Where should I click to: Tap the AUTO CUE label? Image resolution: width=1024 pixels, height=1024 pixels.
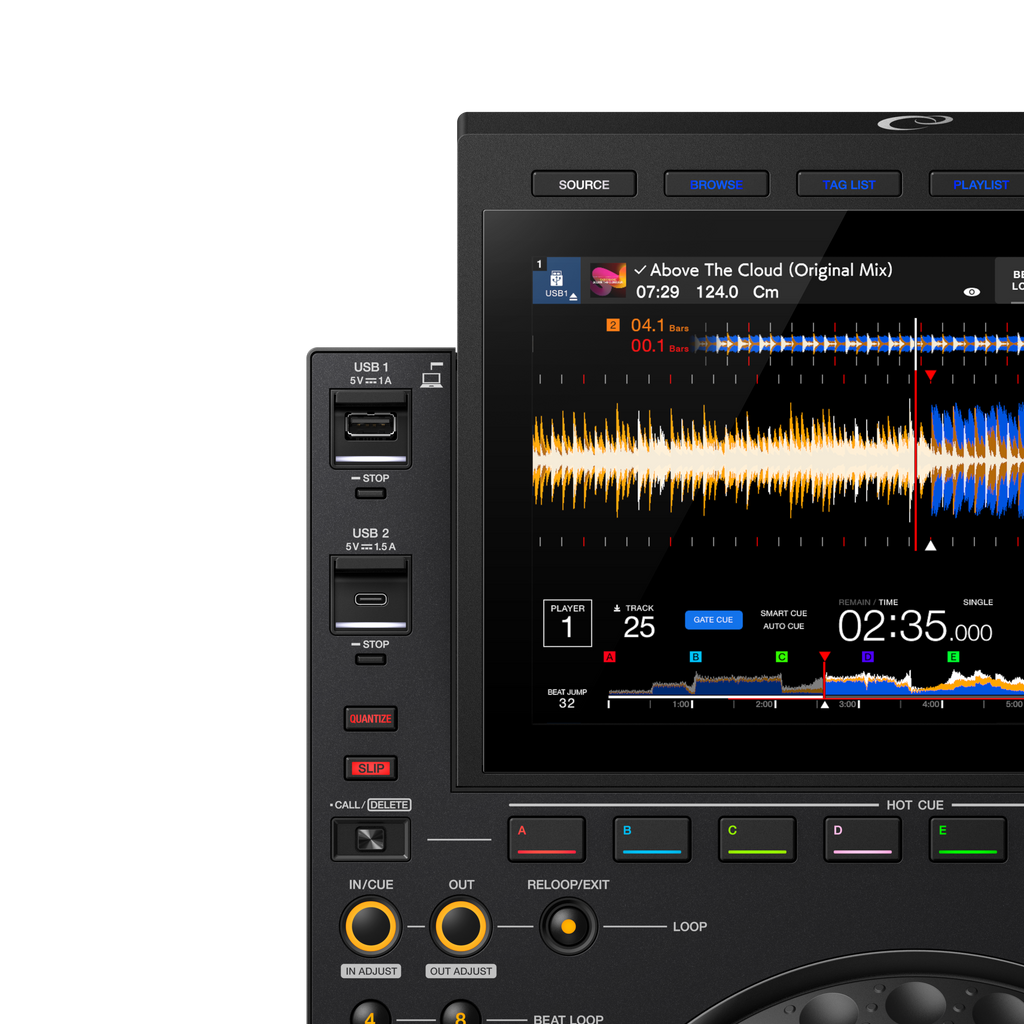[784, 626]
